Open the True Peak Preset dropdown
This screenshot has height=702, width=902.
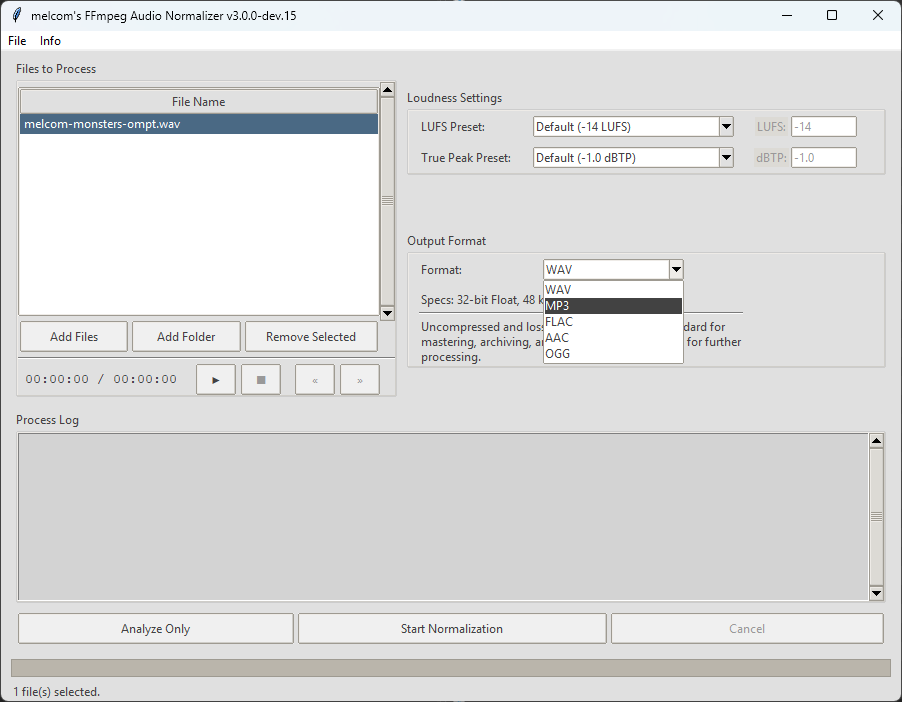point(726,157)
